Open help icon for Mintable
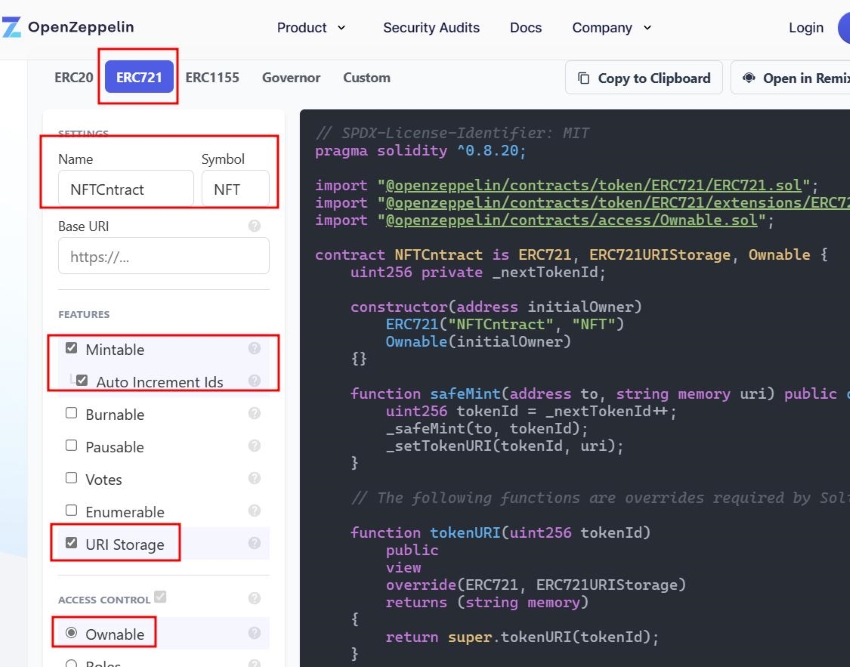The image size is (850, 667). (254, 348)
